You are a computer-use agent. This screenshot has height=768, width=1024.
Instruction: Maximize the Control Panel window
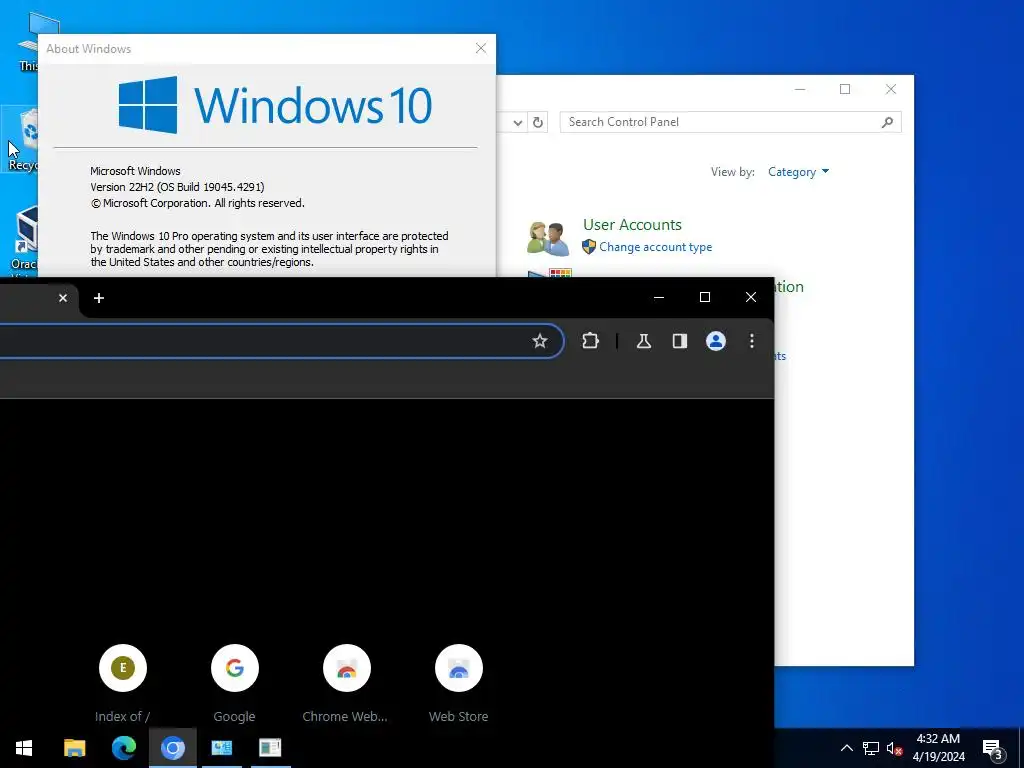point(845,89)
